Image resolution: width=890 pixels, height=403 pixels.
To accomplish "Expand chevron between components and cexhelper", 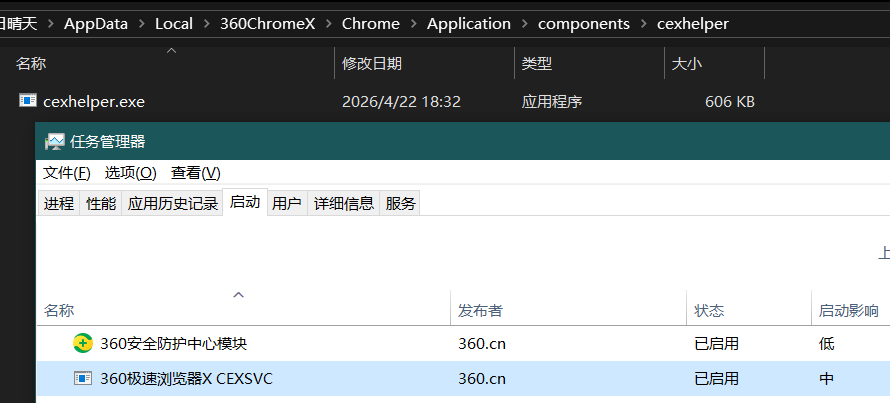I will point(643,24).
